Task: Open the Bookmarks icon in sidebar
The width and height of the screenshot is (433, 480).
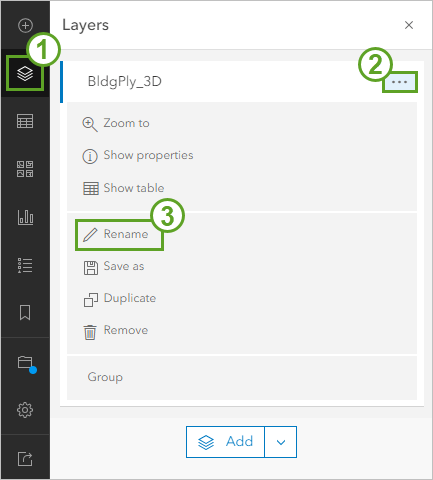Action: tap(25, 313)
